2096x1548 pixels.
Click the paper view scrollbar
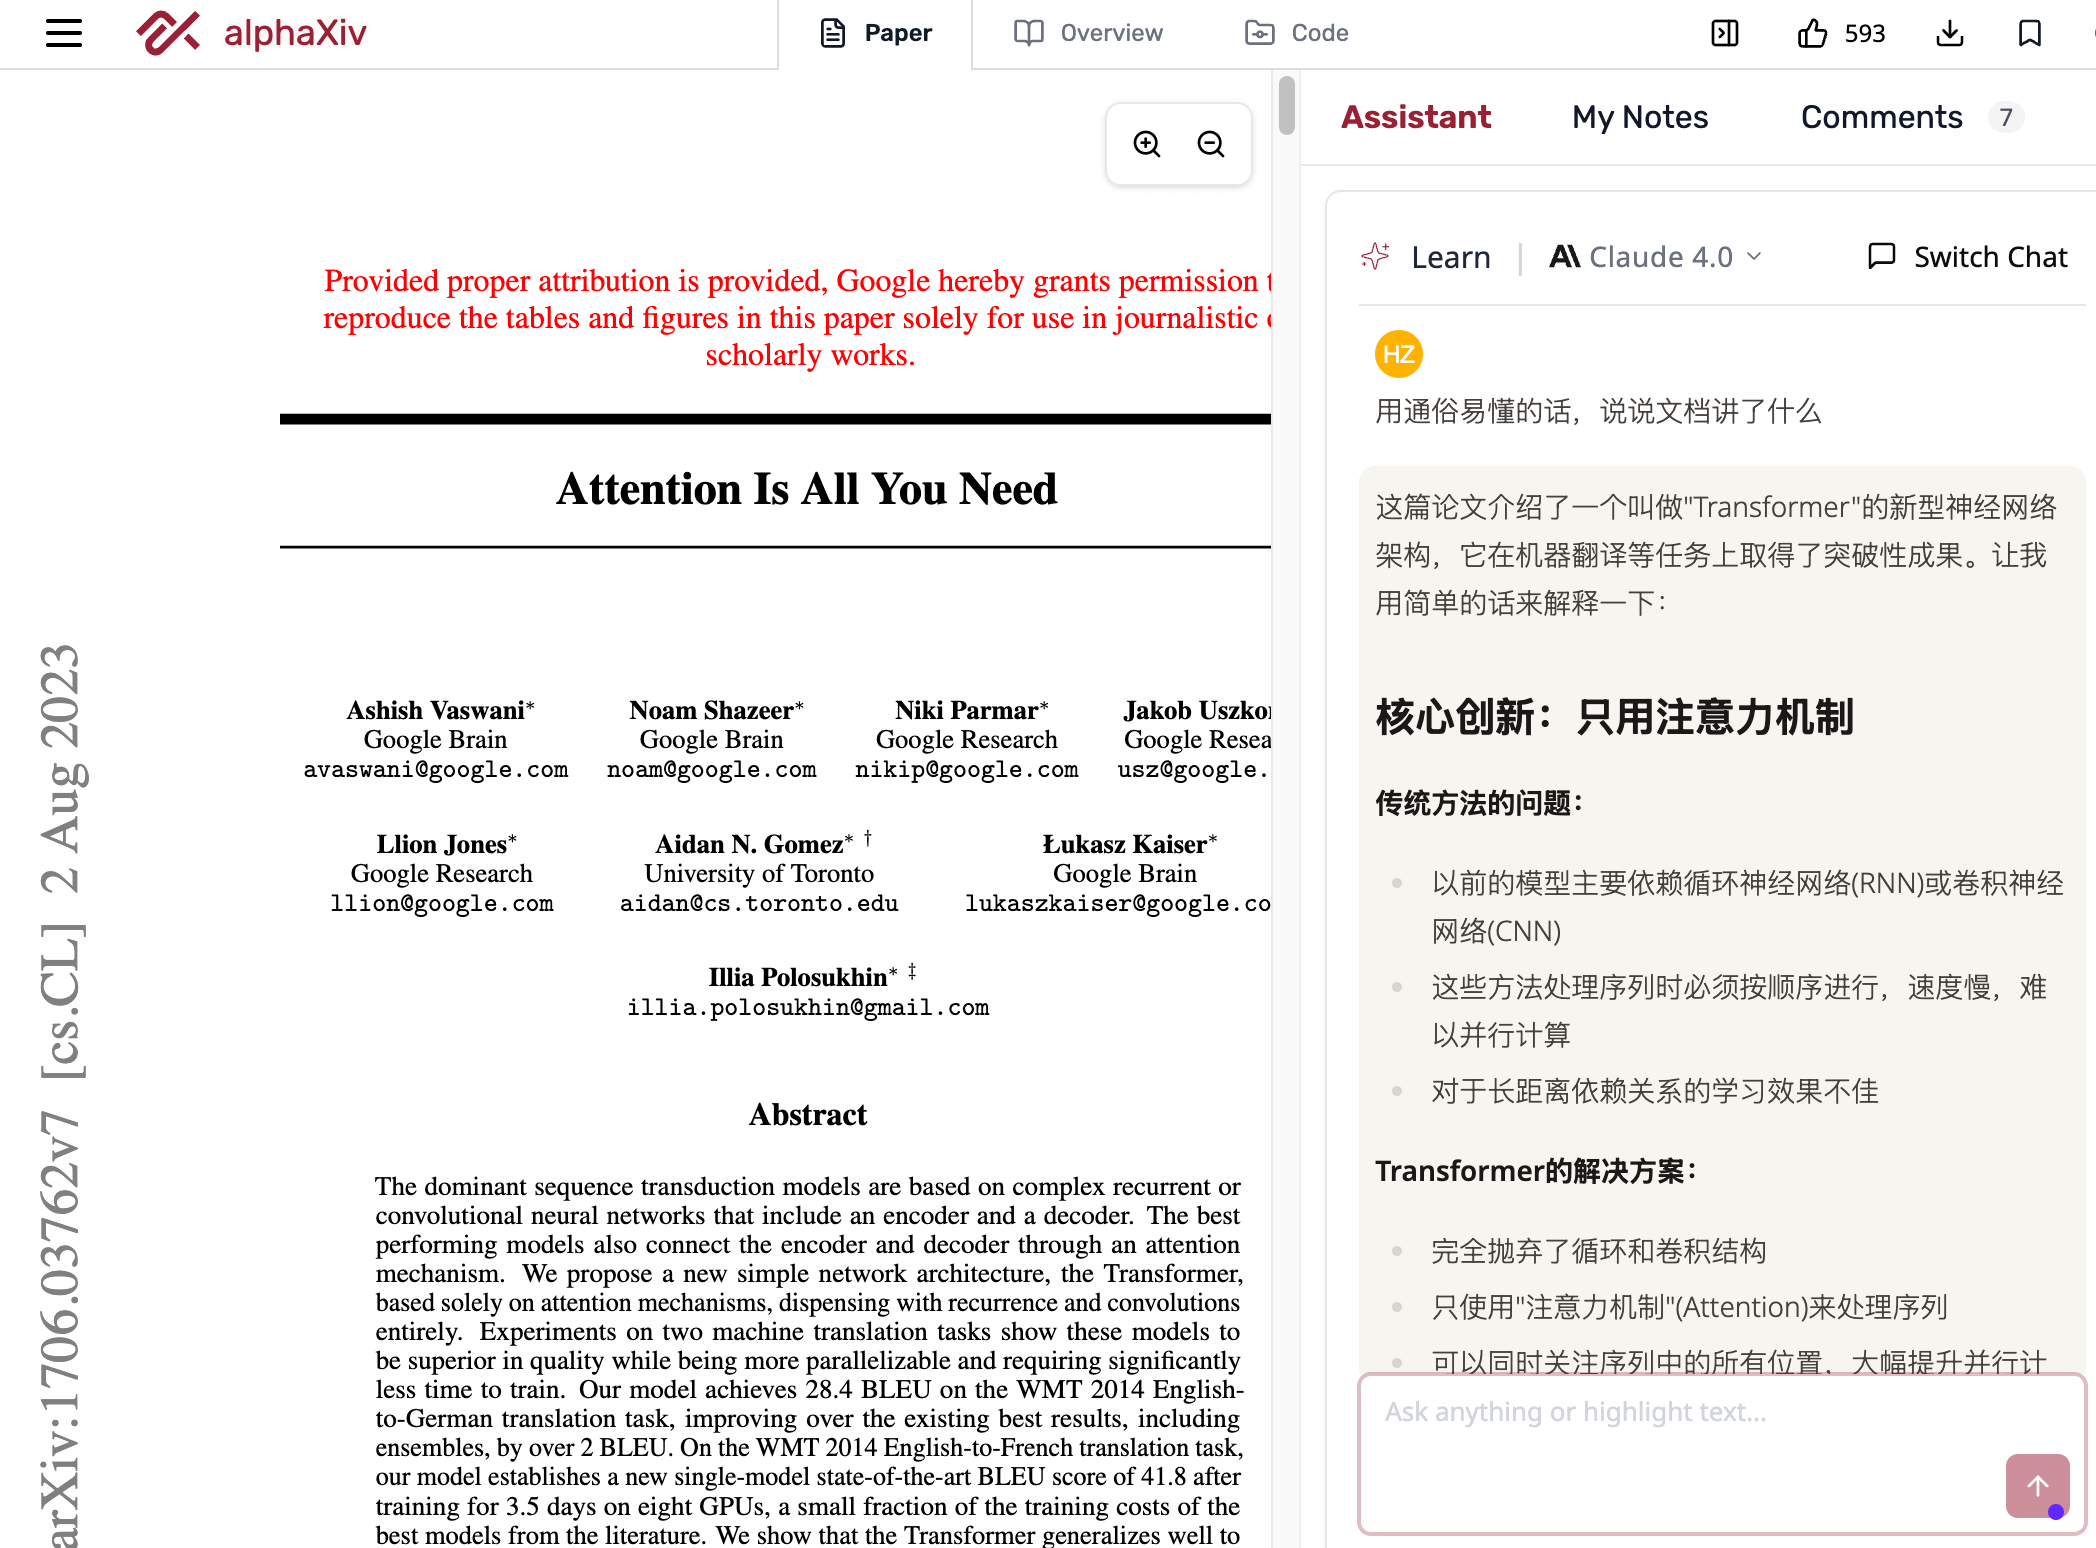1286,105
